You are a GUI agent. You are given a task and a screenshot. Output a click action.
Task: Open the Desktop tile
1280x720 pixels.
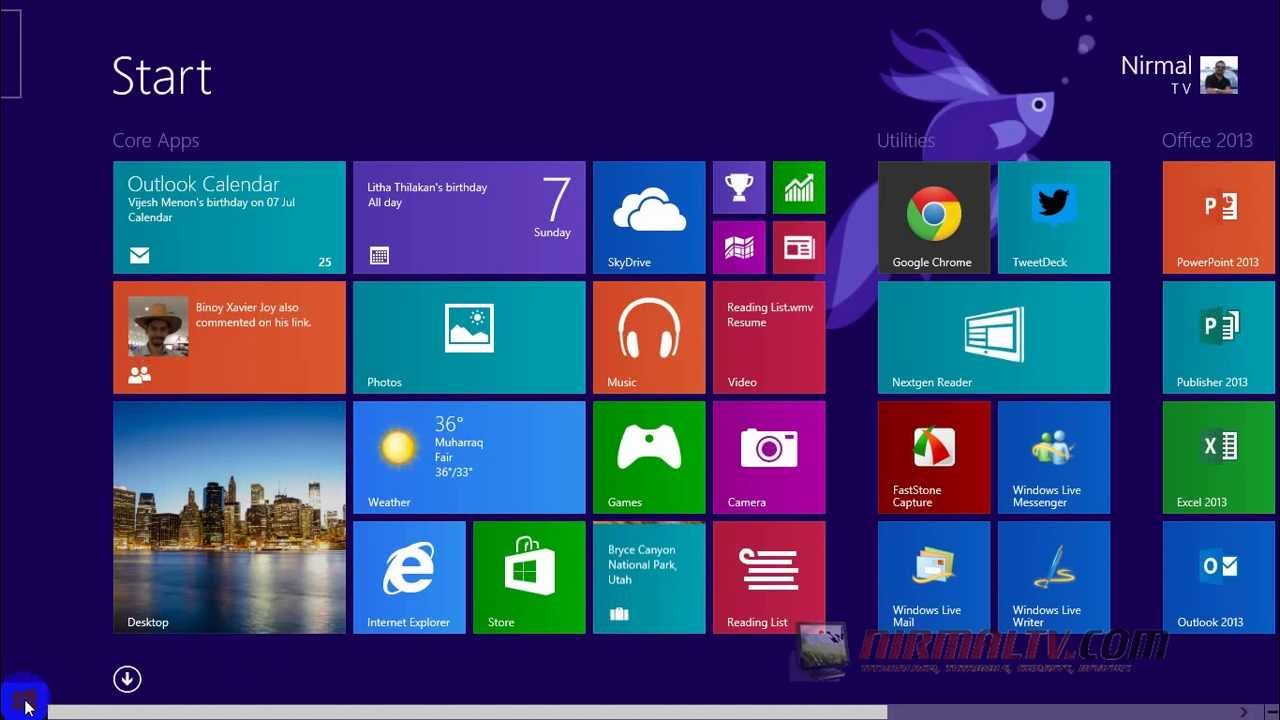coord(229,517)
